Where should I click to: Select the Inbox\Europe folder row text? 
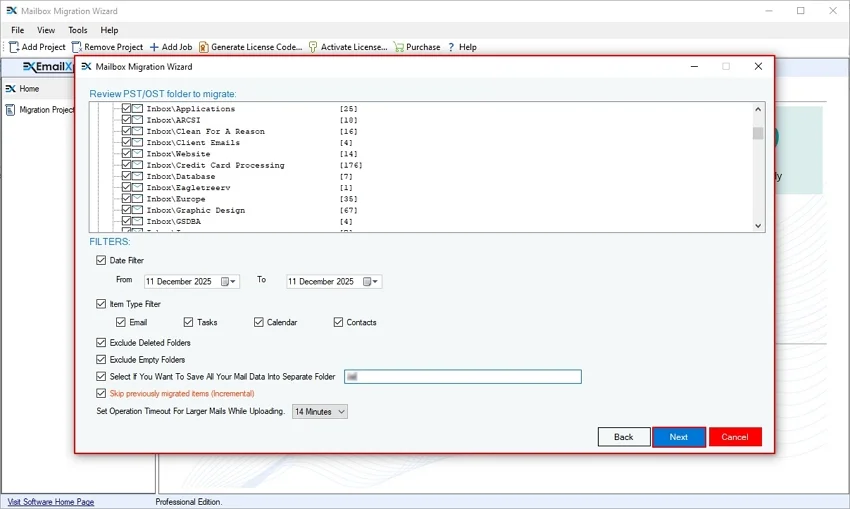[176, 199]
